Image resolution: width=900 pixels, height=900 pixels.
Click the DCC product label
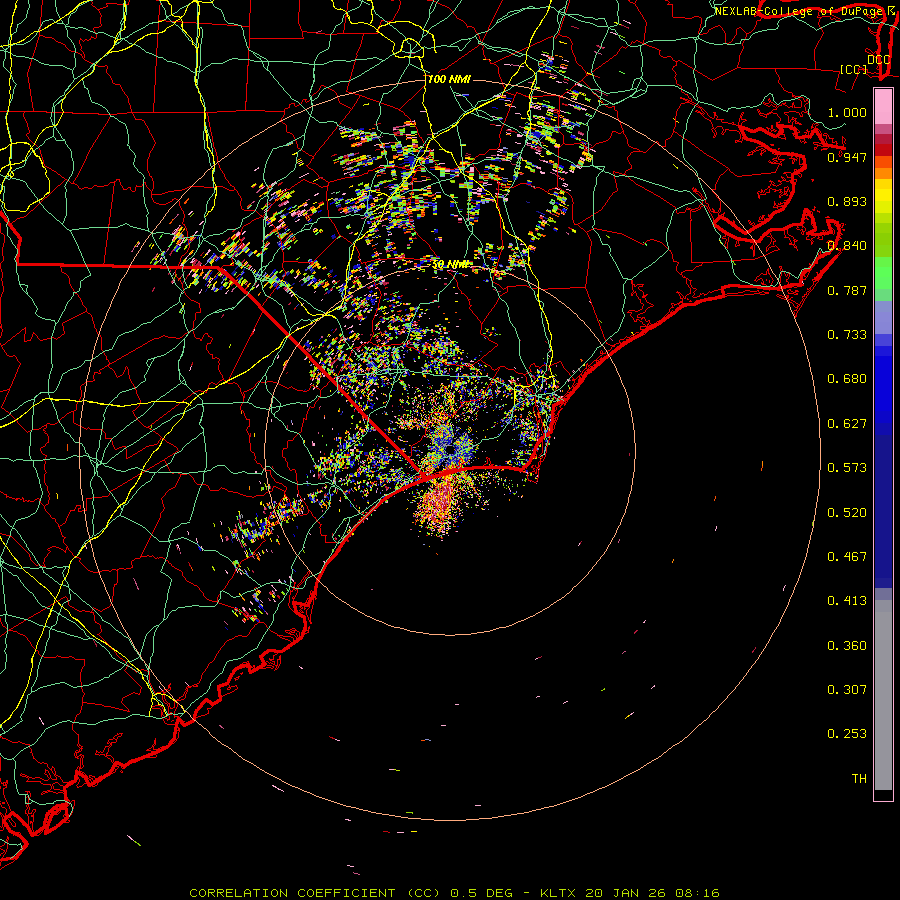click(878, 60)
